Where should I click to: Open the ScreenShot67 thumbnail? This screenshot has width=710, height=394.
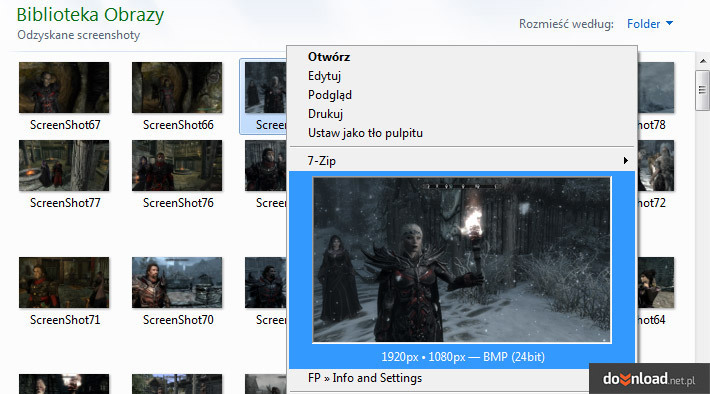pyautogui.click(x=64, y=87)
